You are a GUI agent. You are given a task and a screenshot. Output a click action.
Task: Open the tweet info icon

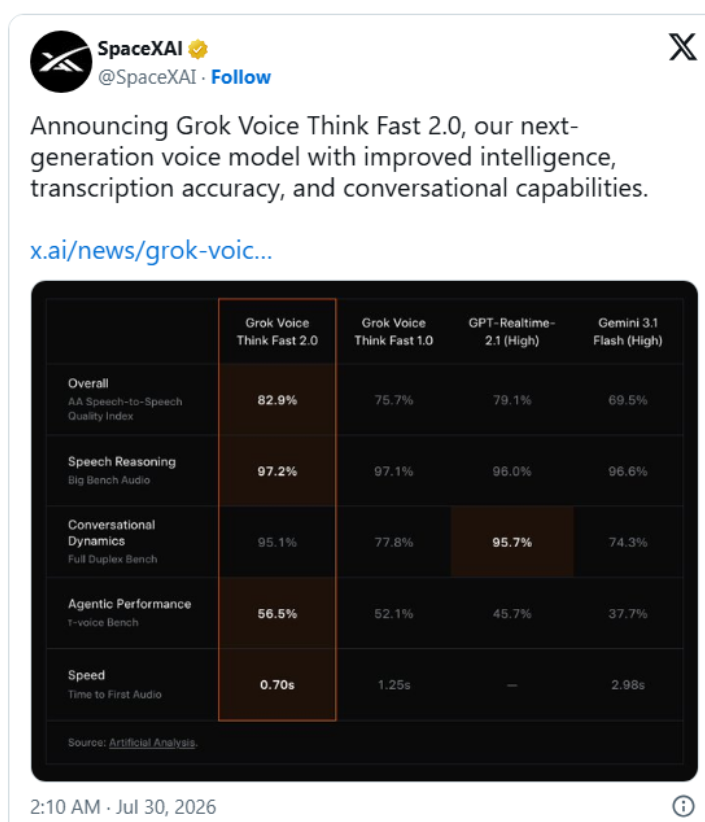point(683,805)
